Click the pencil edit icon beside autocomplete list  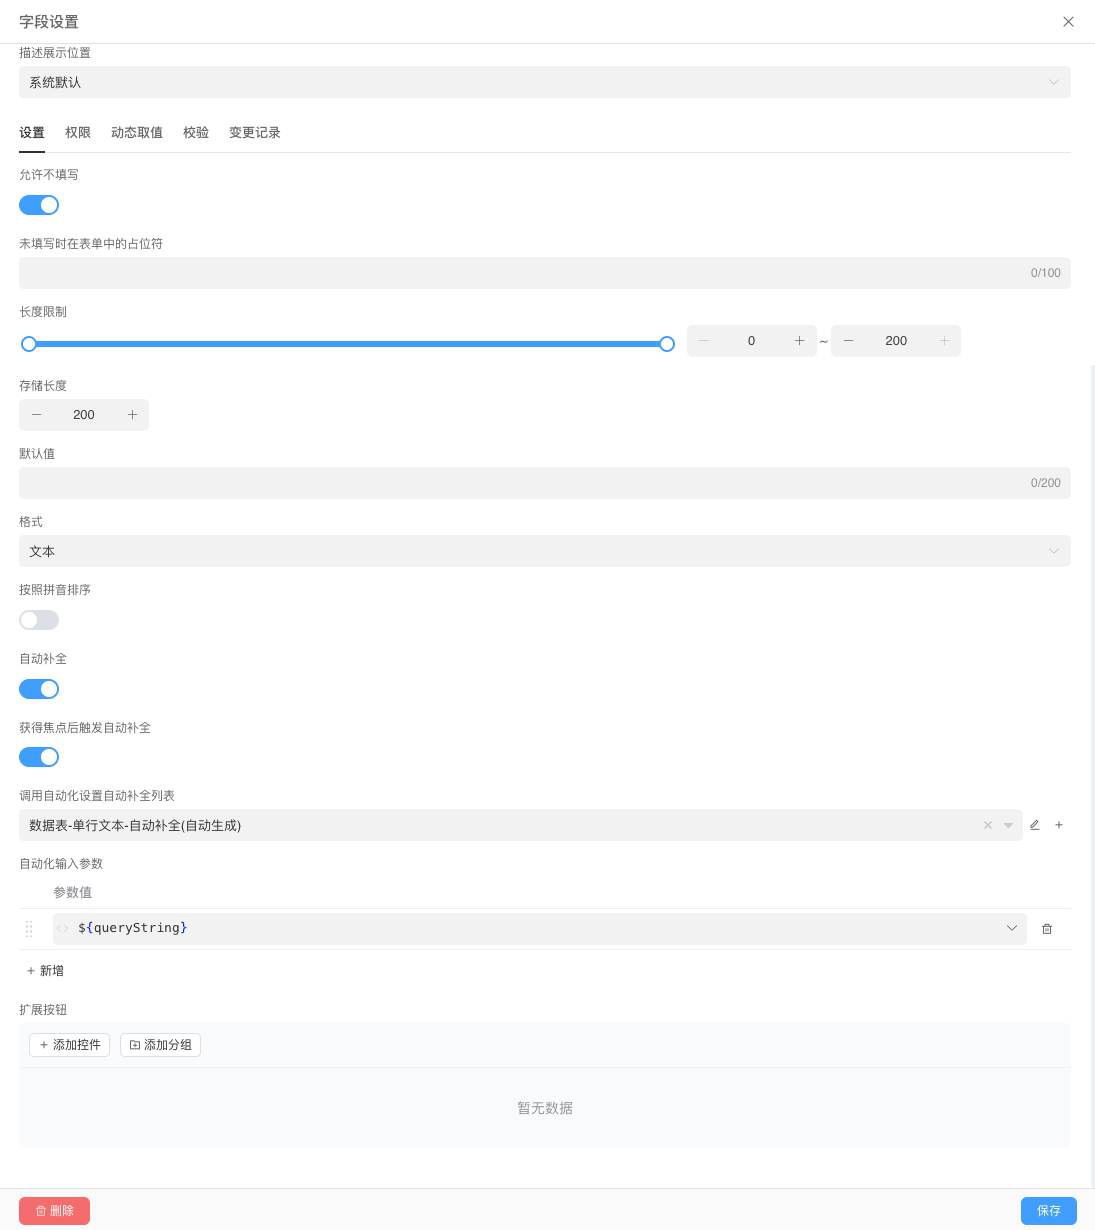[x=1034, y=824]
